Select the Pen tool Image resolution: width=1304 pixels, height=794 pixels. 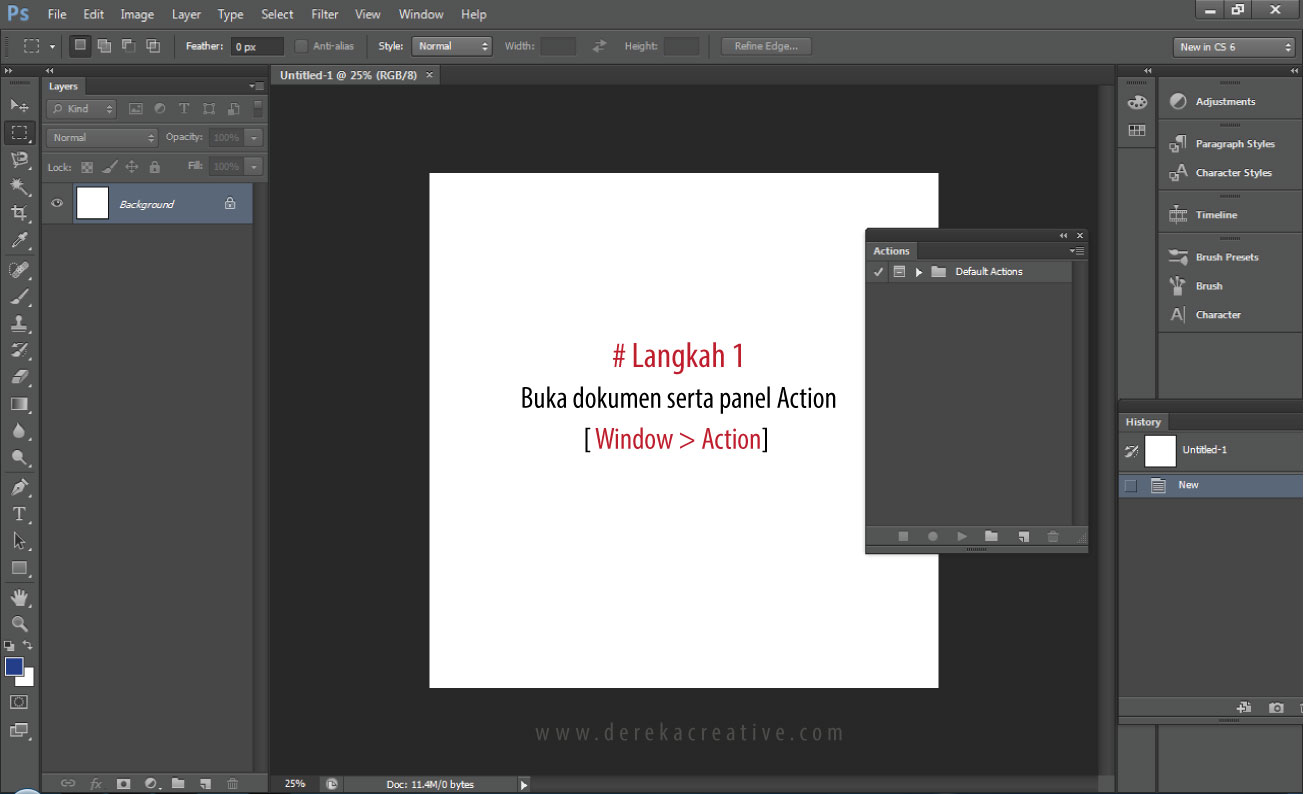(x=19, y=487)
